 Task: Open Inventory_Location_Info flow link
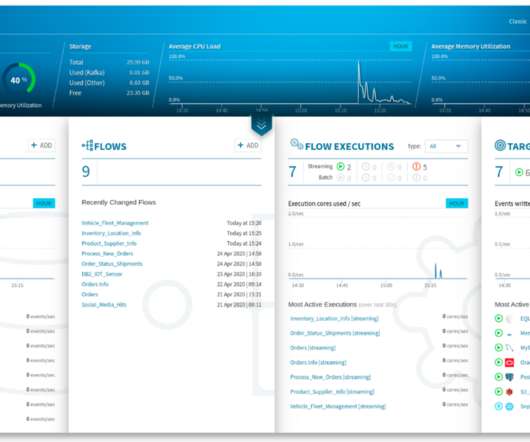[x=111, y=233]
